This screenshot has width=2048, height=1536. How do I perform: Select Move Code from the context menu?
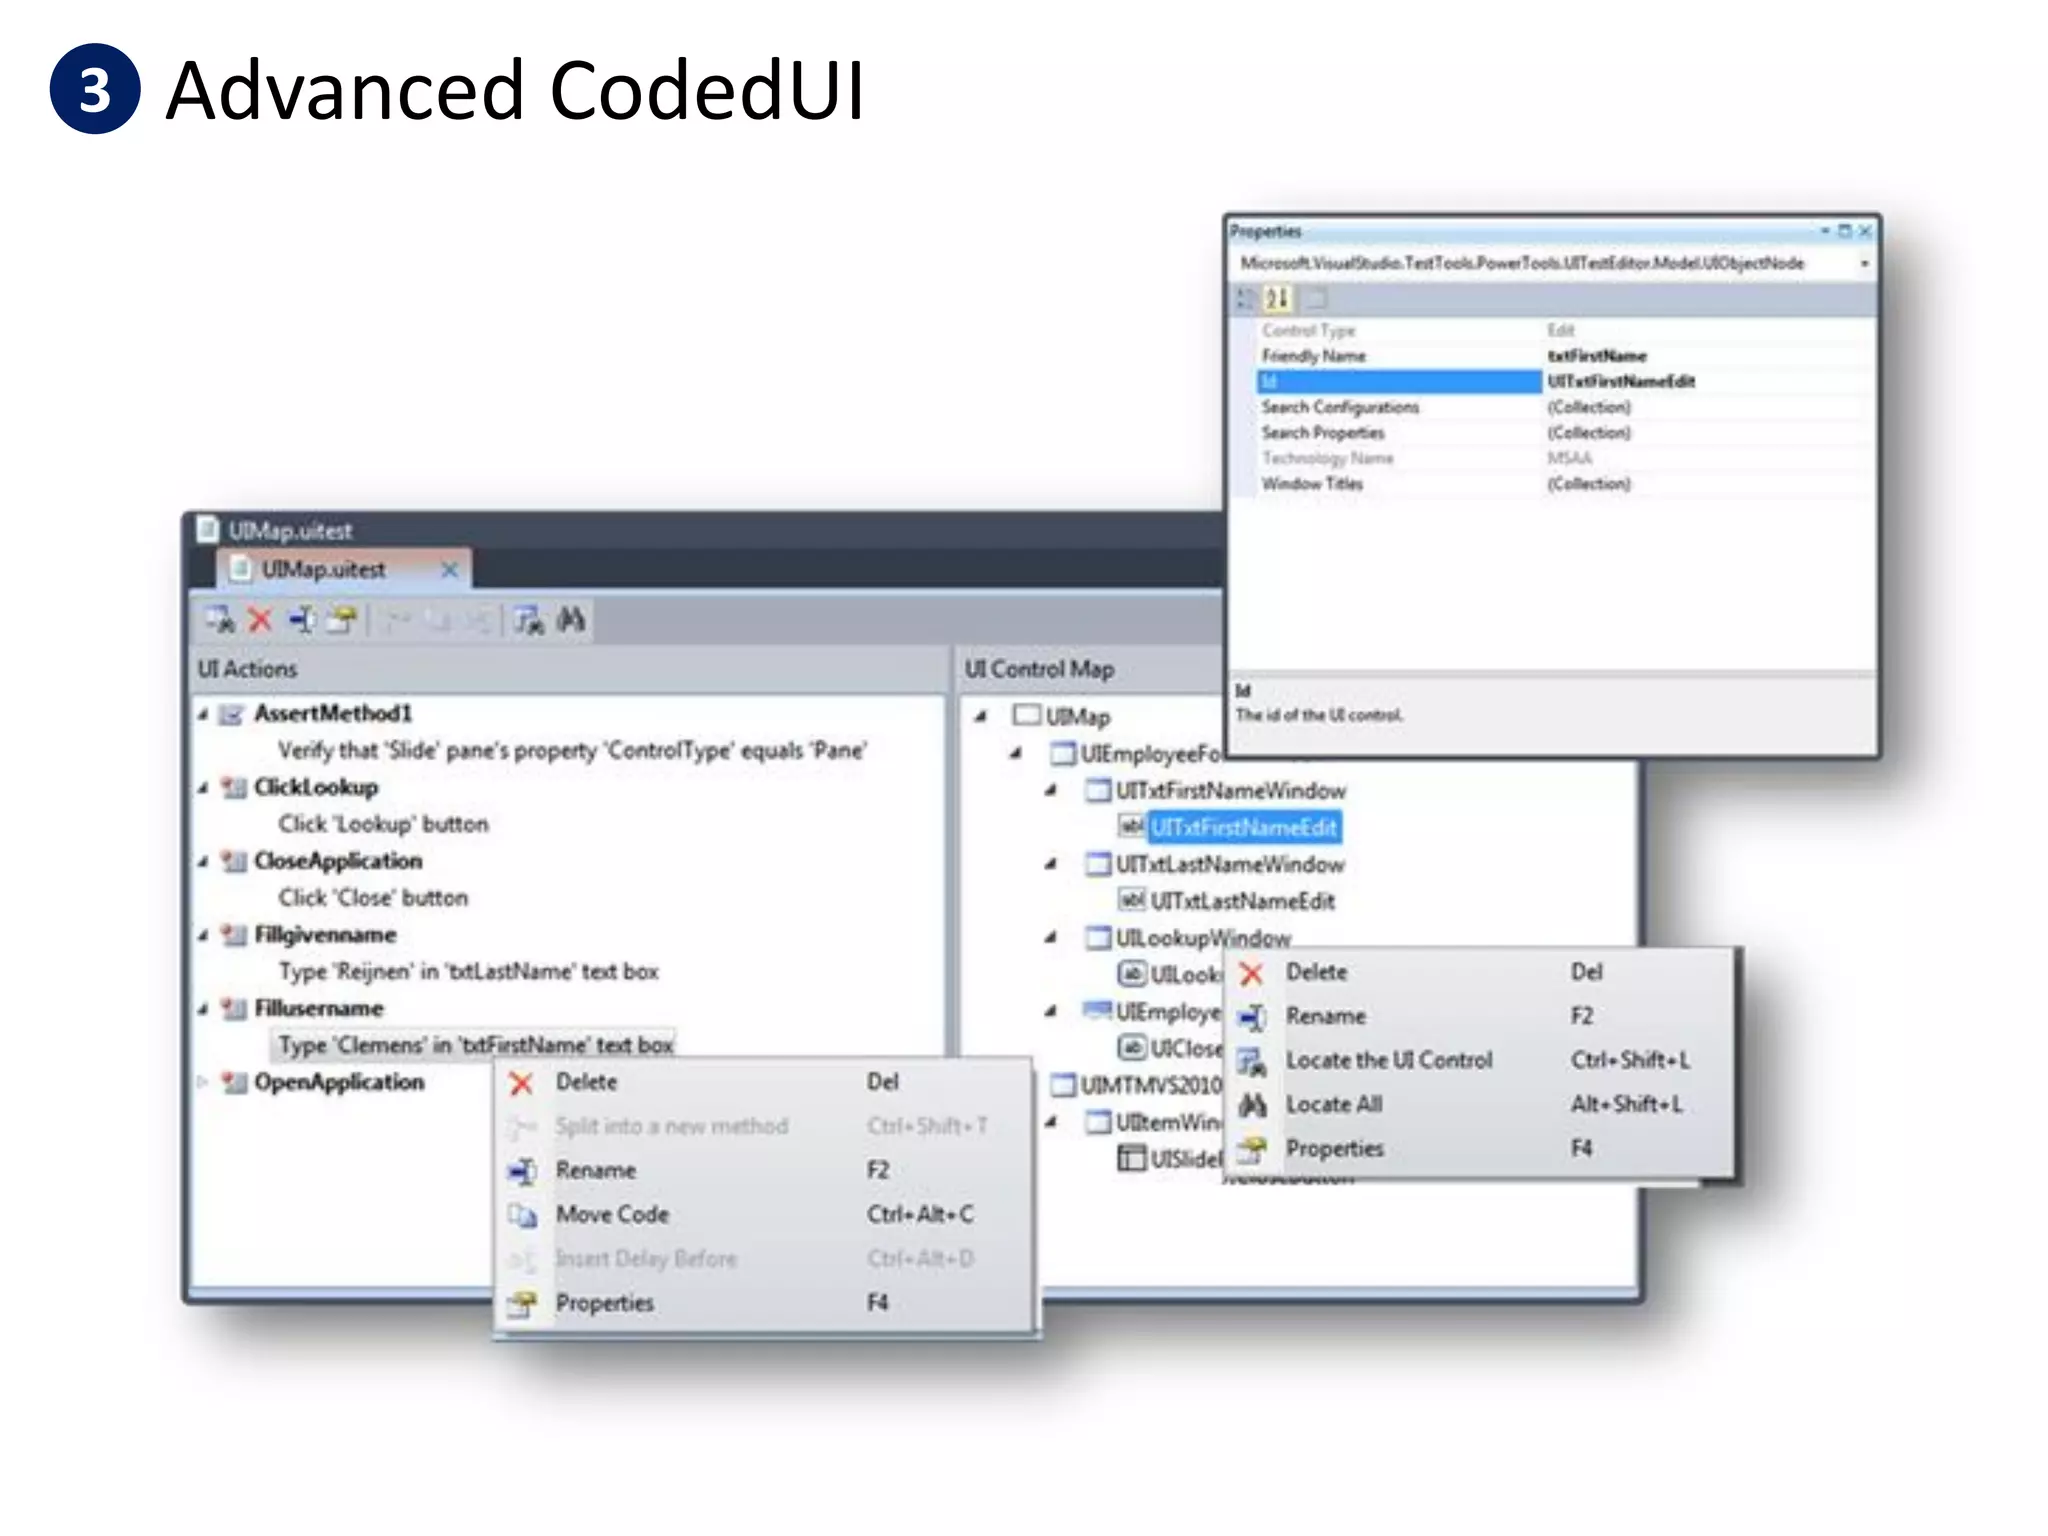[x=763, y=1215]
